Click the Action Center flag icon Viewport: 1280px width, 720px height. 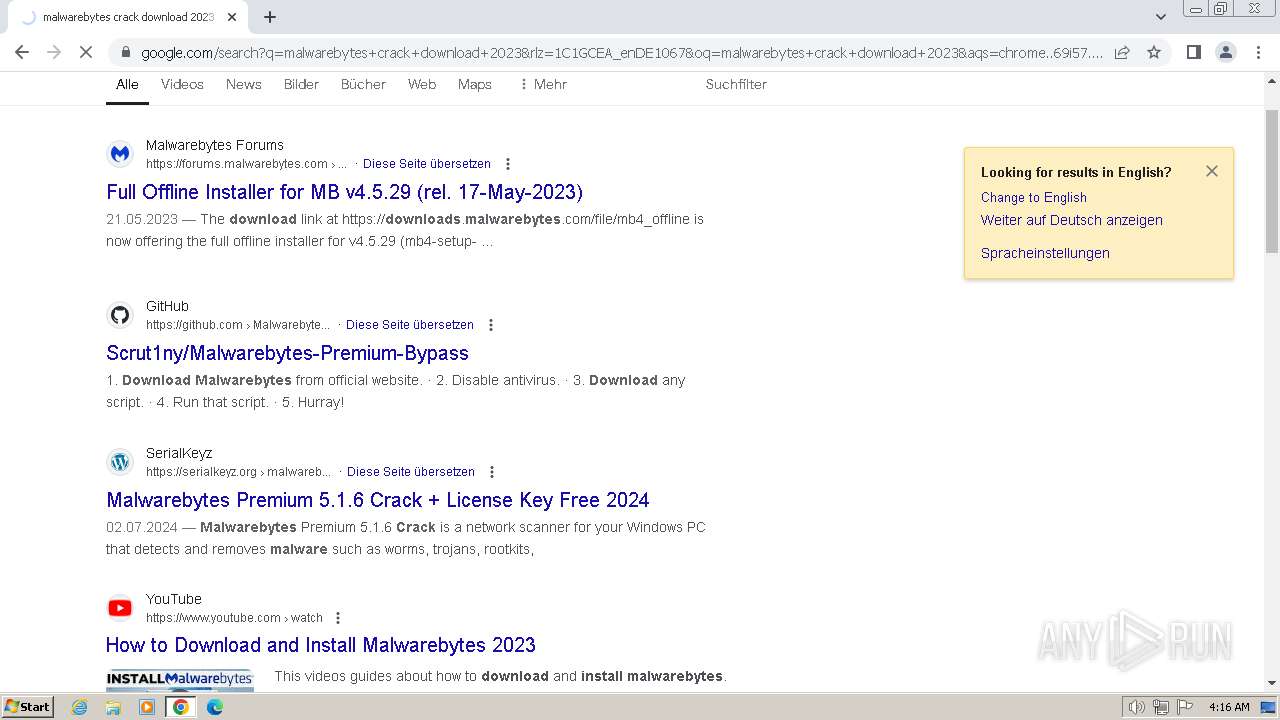coord(1184,707)
